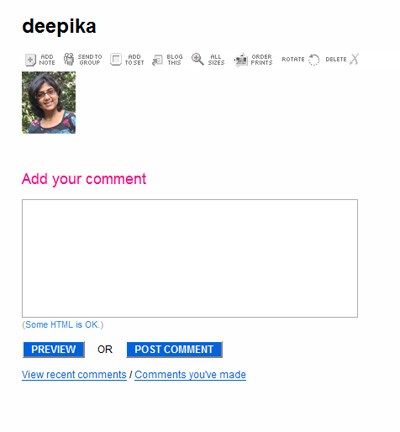Click the ADD NOTE toolbar label

[x=47, y=60]
